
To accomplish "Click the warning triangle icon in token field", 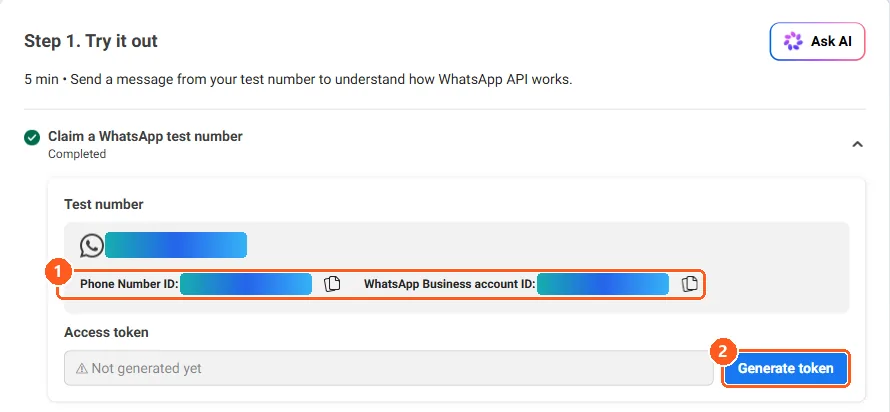I will click(x=82, y=369).
